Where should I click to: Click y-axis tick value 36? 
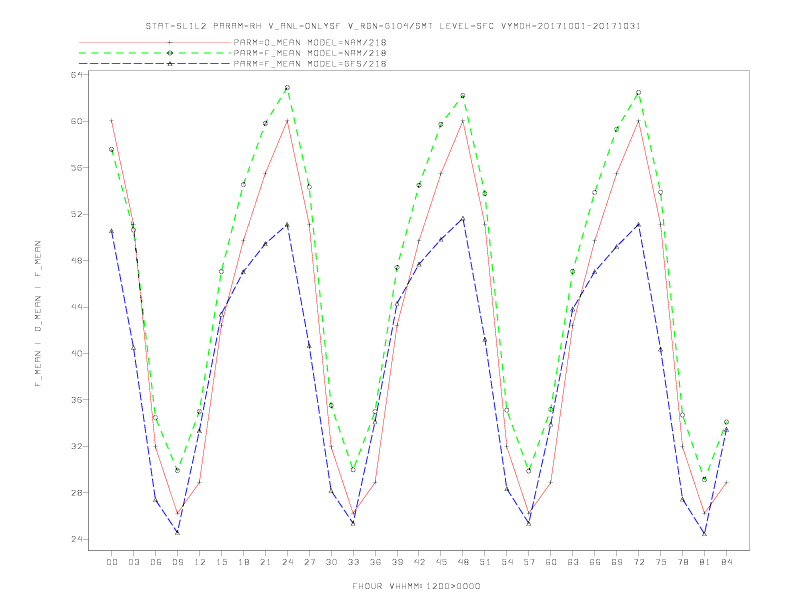coord(76,400)
